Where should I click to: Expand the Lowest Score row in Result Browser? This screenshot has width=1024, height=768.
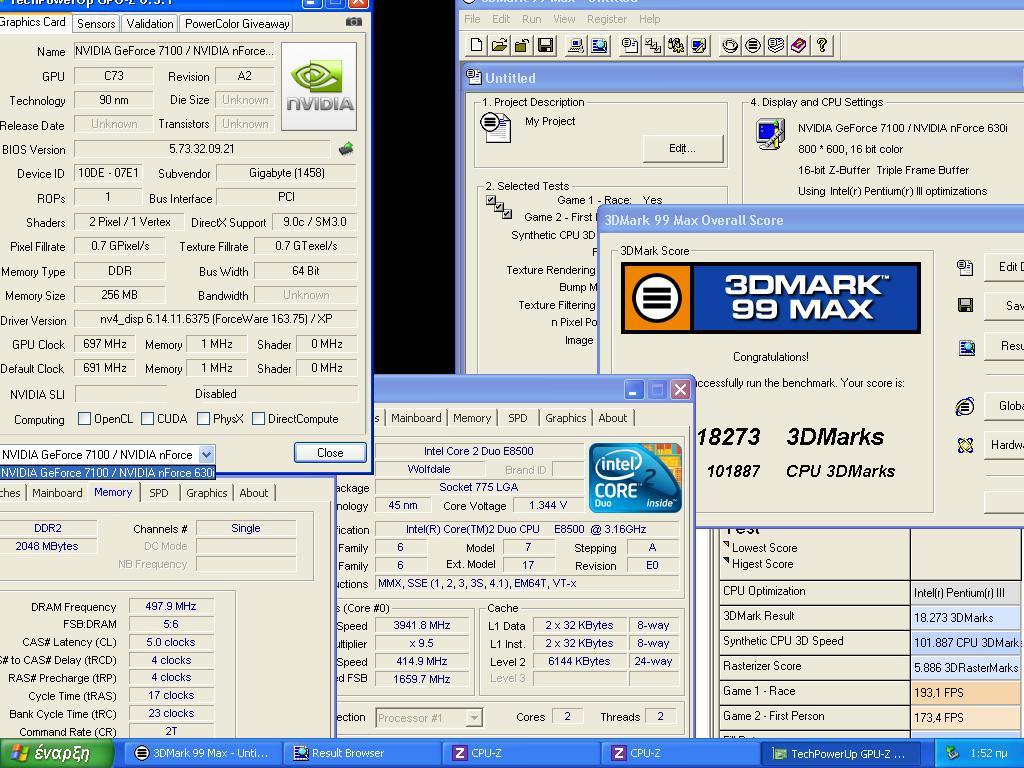tap(726, 545)
